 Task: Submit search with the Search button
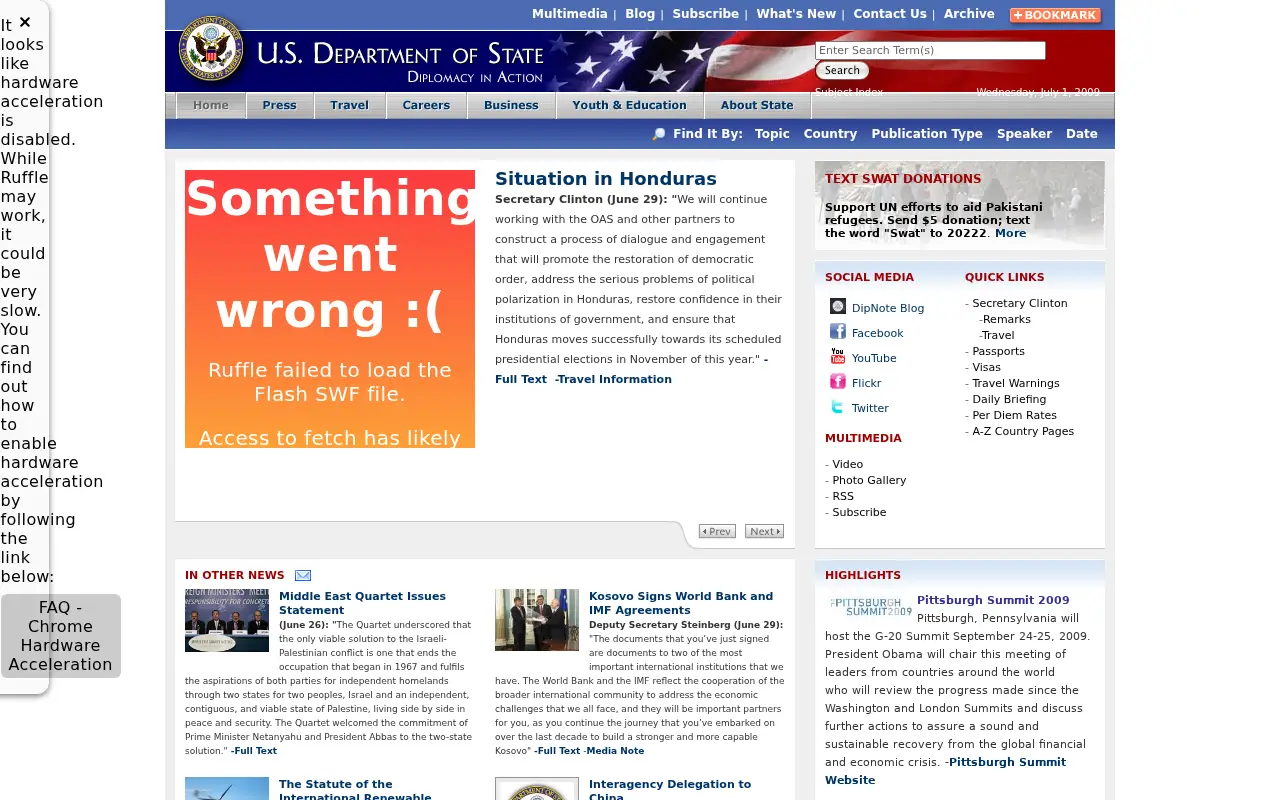[842, 70]
